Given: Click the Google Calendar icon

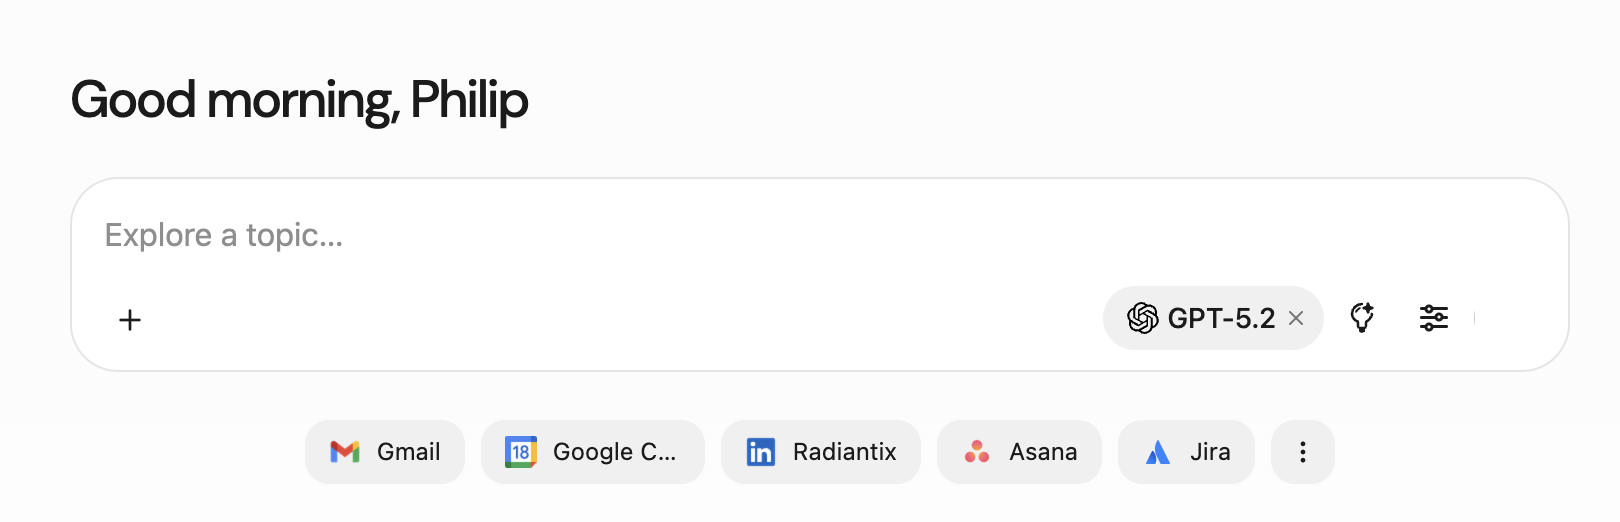Looking at the screenshot, I should (x=521, y=452).
